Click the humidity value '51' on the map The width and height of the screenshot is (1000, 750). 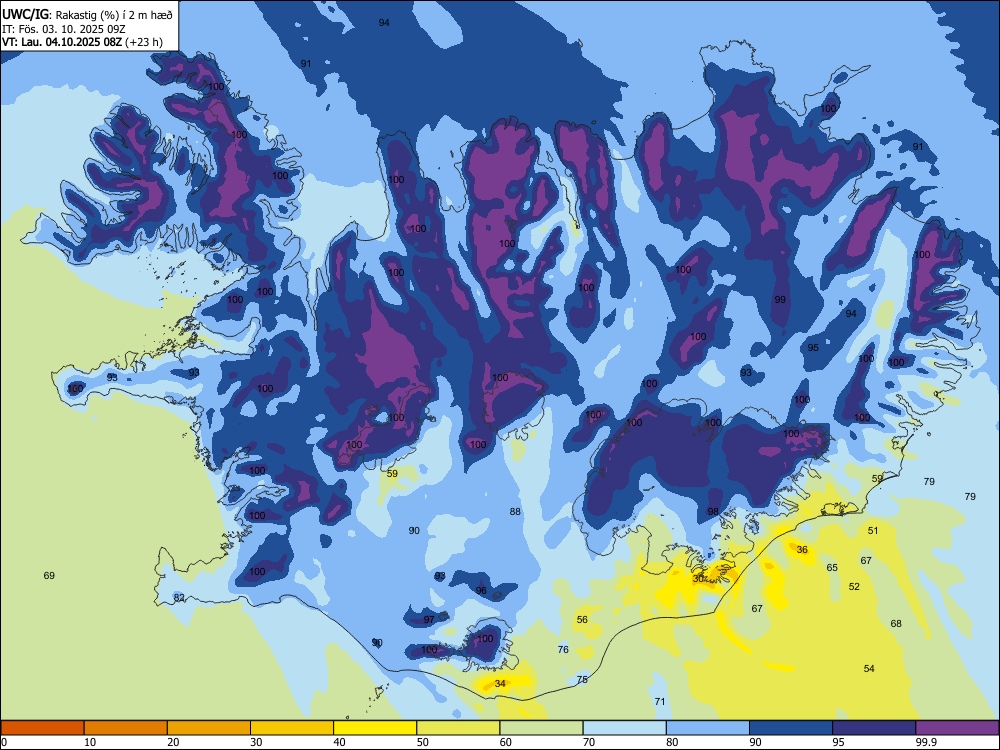tap(873, 531)
